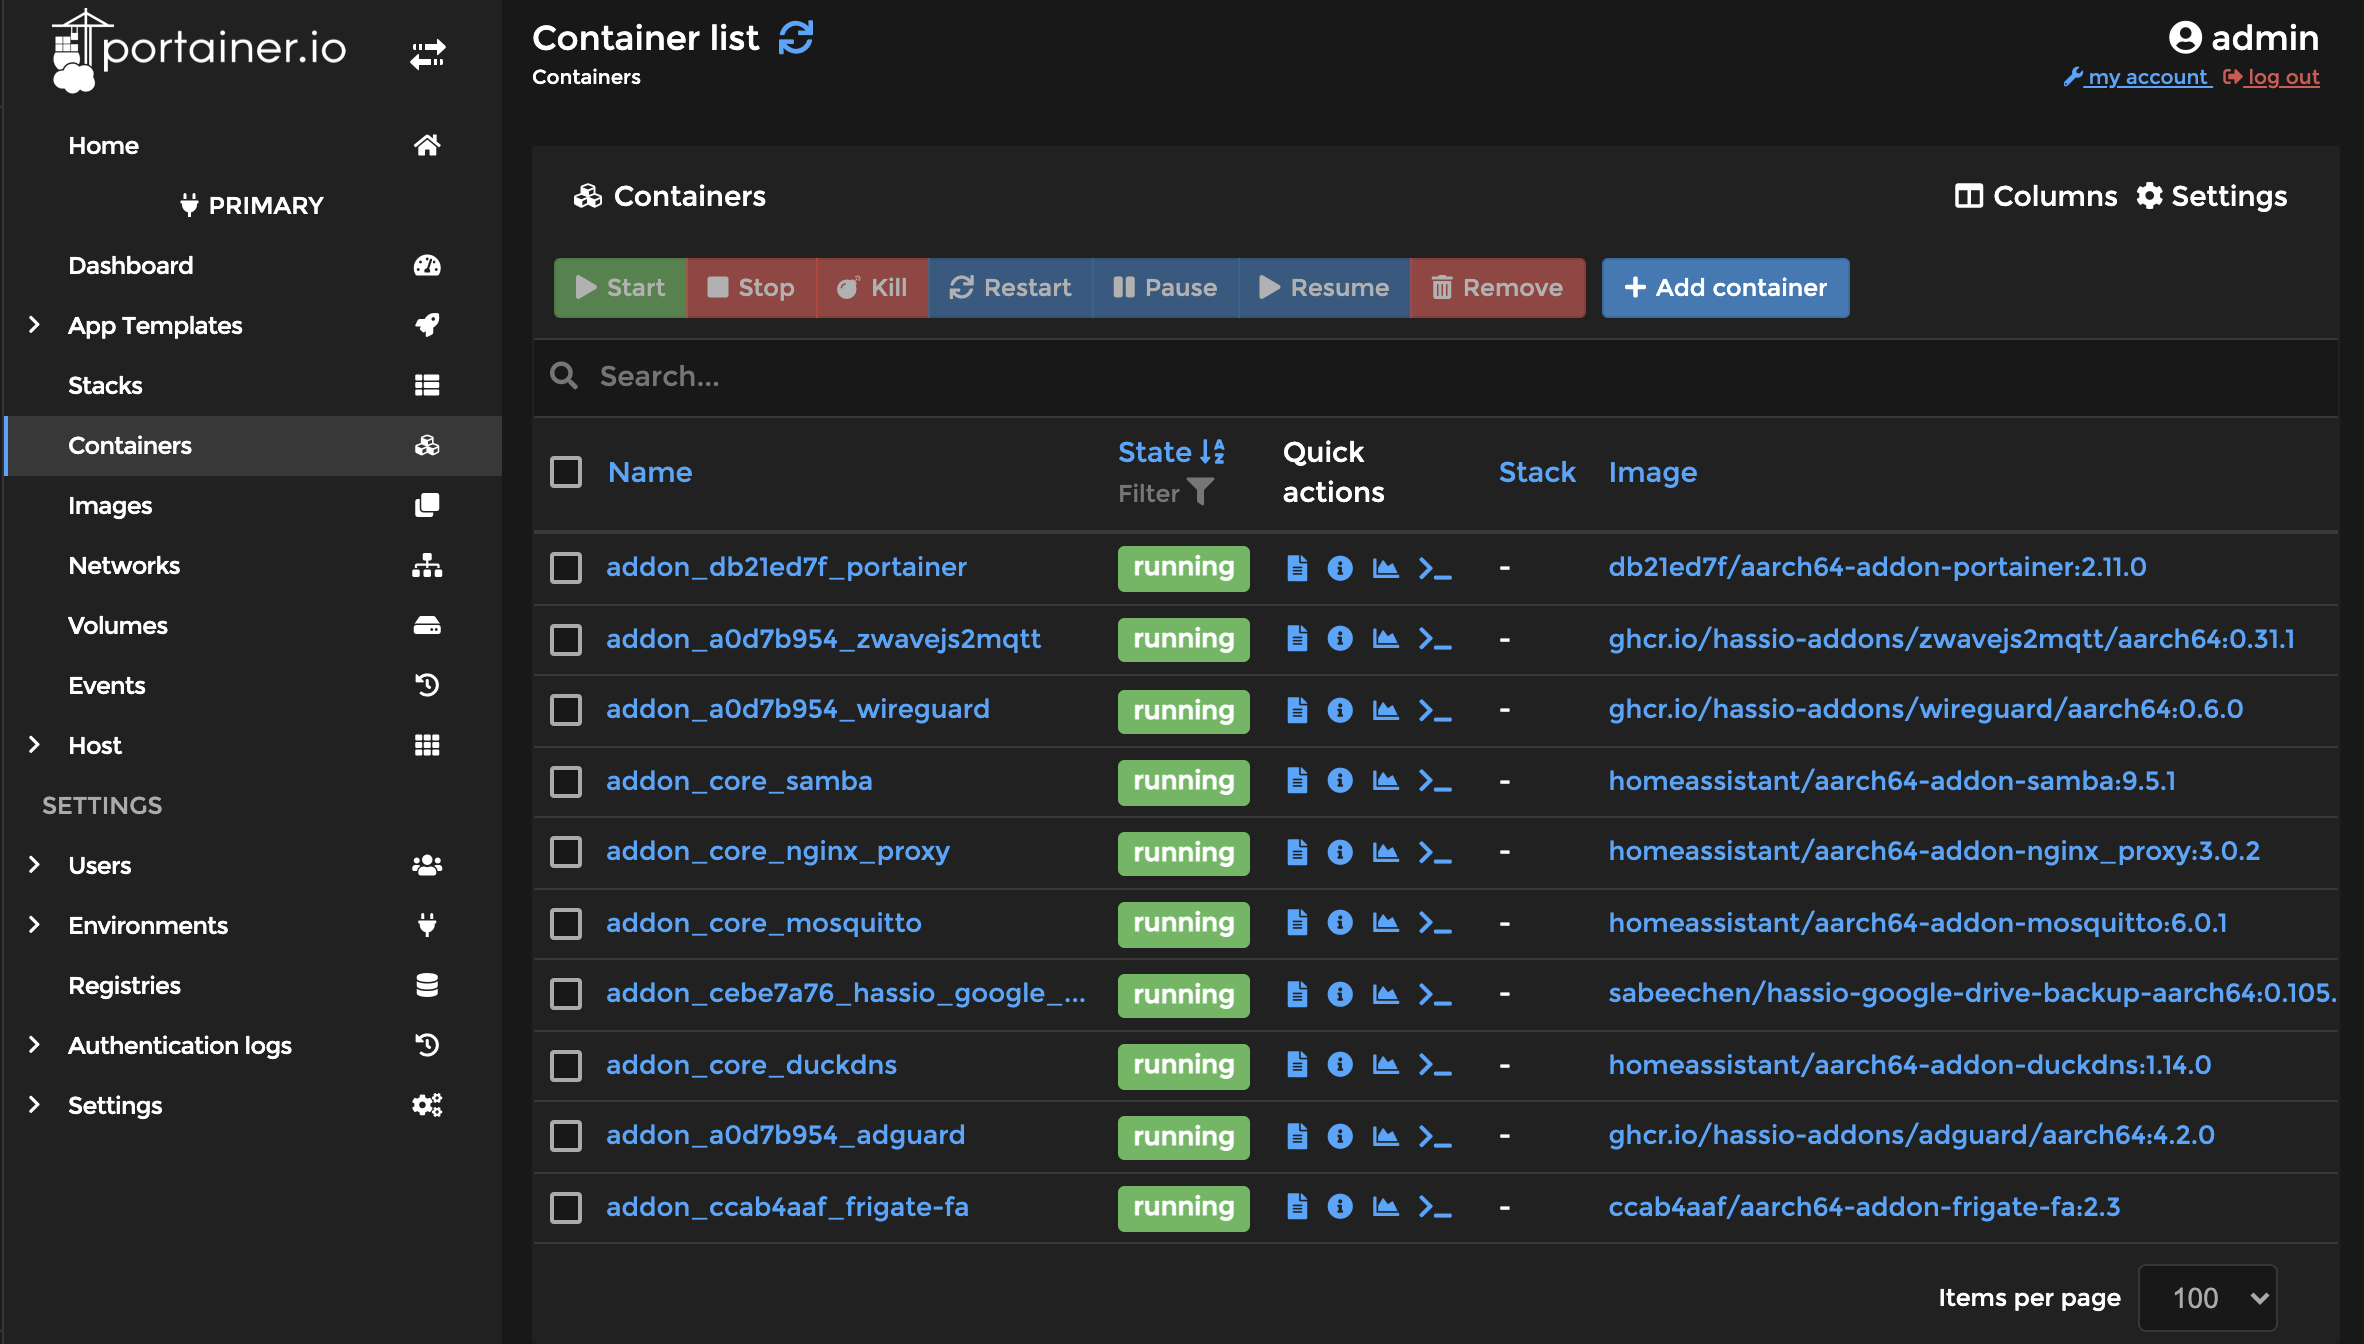Tick the checkbox beside addon_a0d7b954_wireguard
The height and width of the screenshot is (1344, 2364).
click(x=565, y=710)
